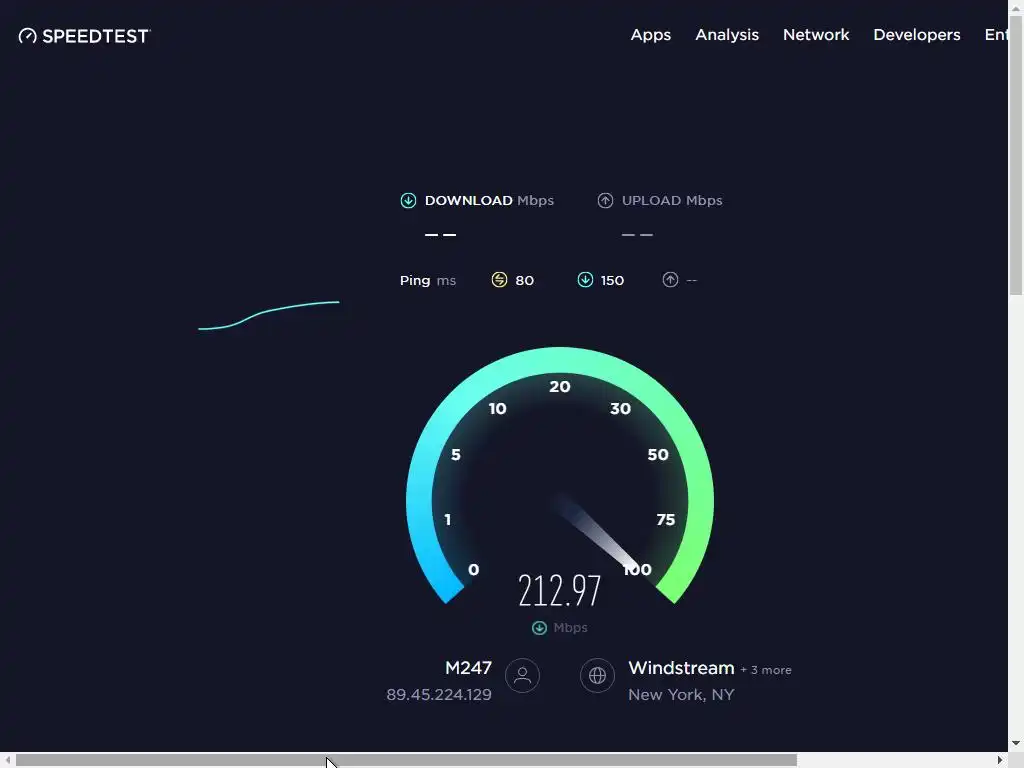Click the '+ 3 more' servers link
This screenshot has height=768, width=1024.
click(x=765, y=670)
